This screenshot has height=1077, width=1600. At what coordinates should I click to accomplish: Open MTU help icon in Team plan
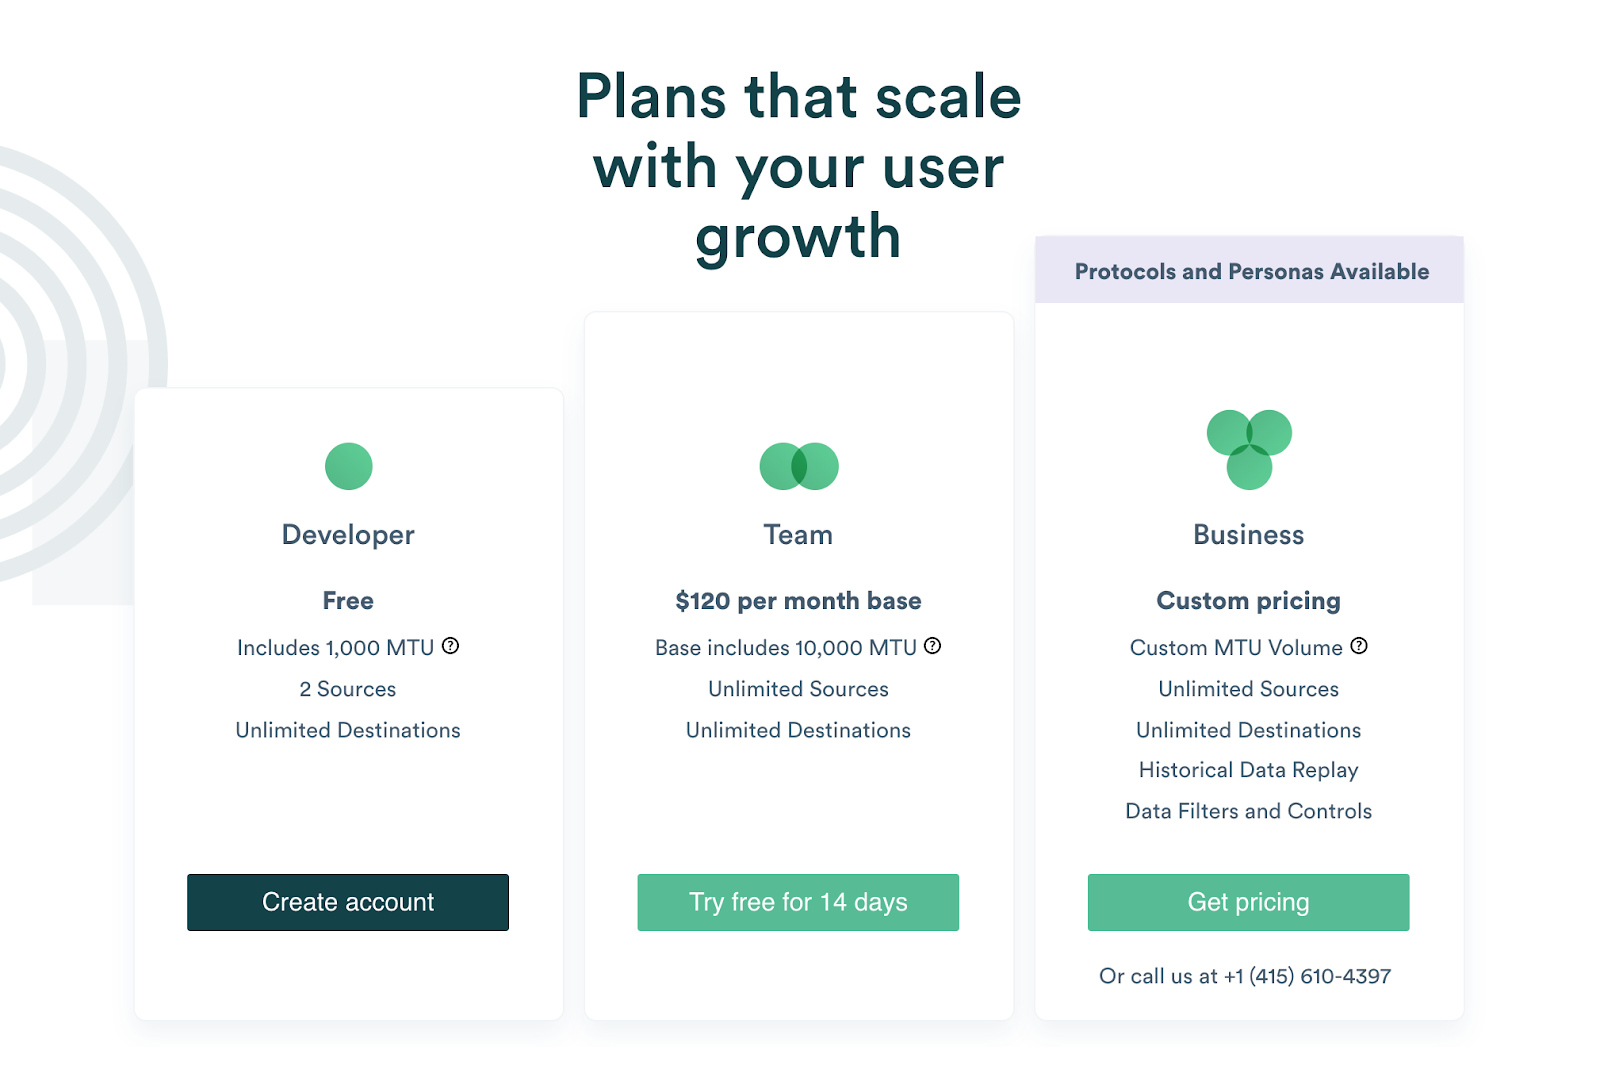(x=933, y=646)
